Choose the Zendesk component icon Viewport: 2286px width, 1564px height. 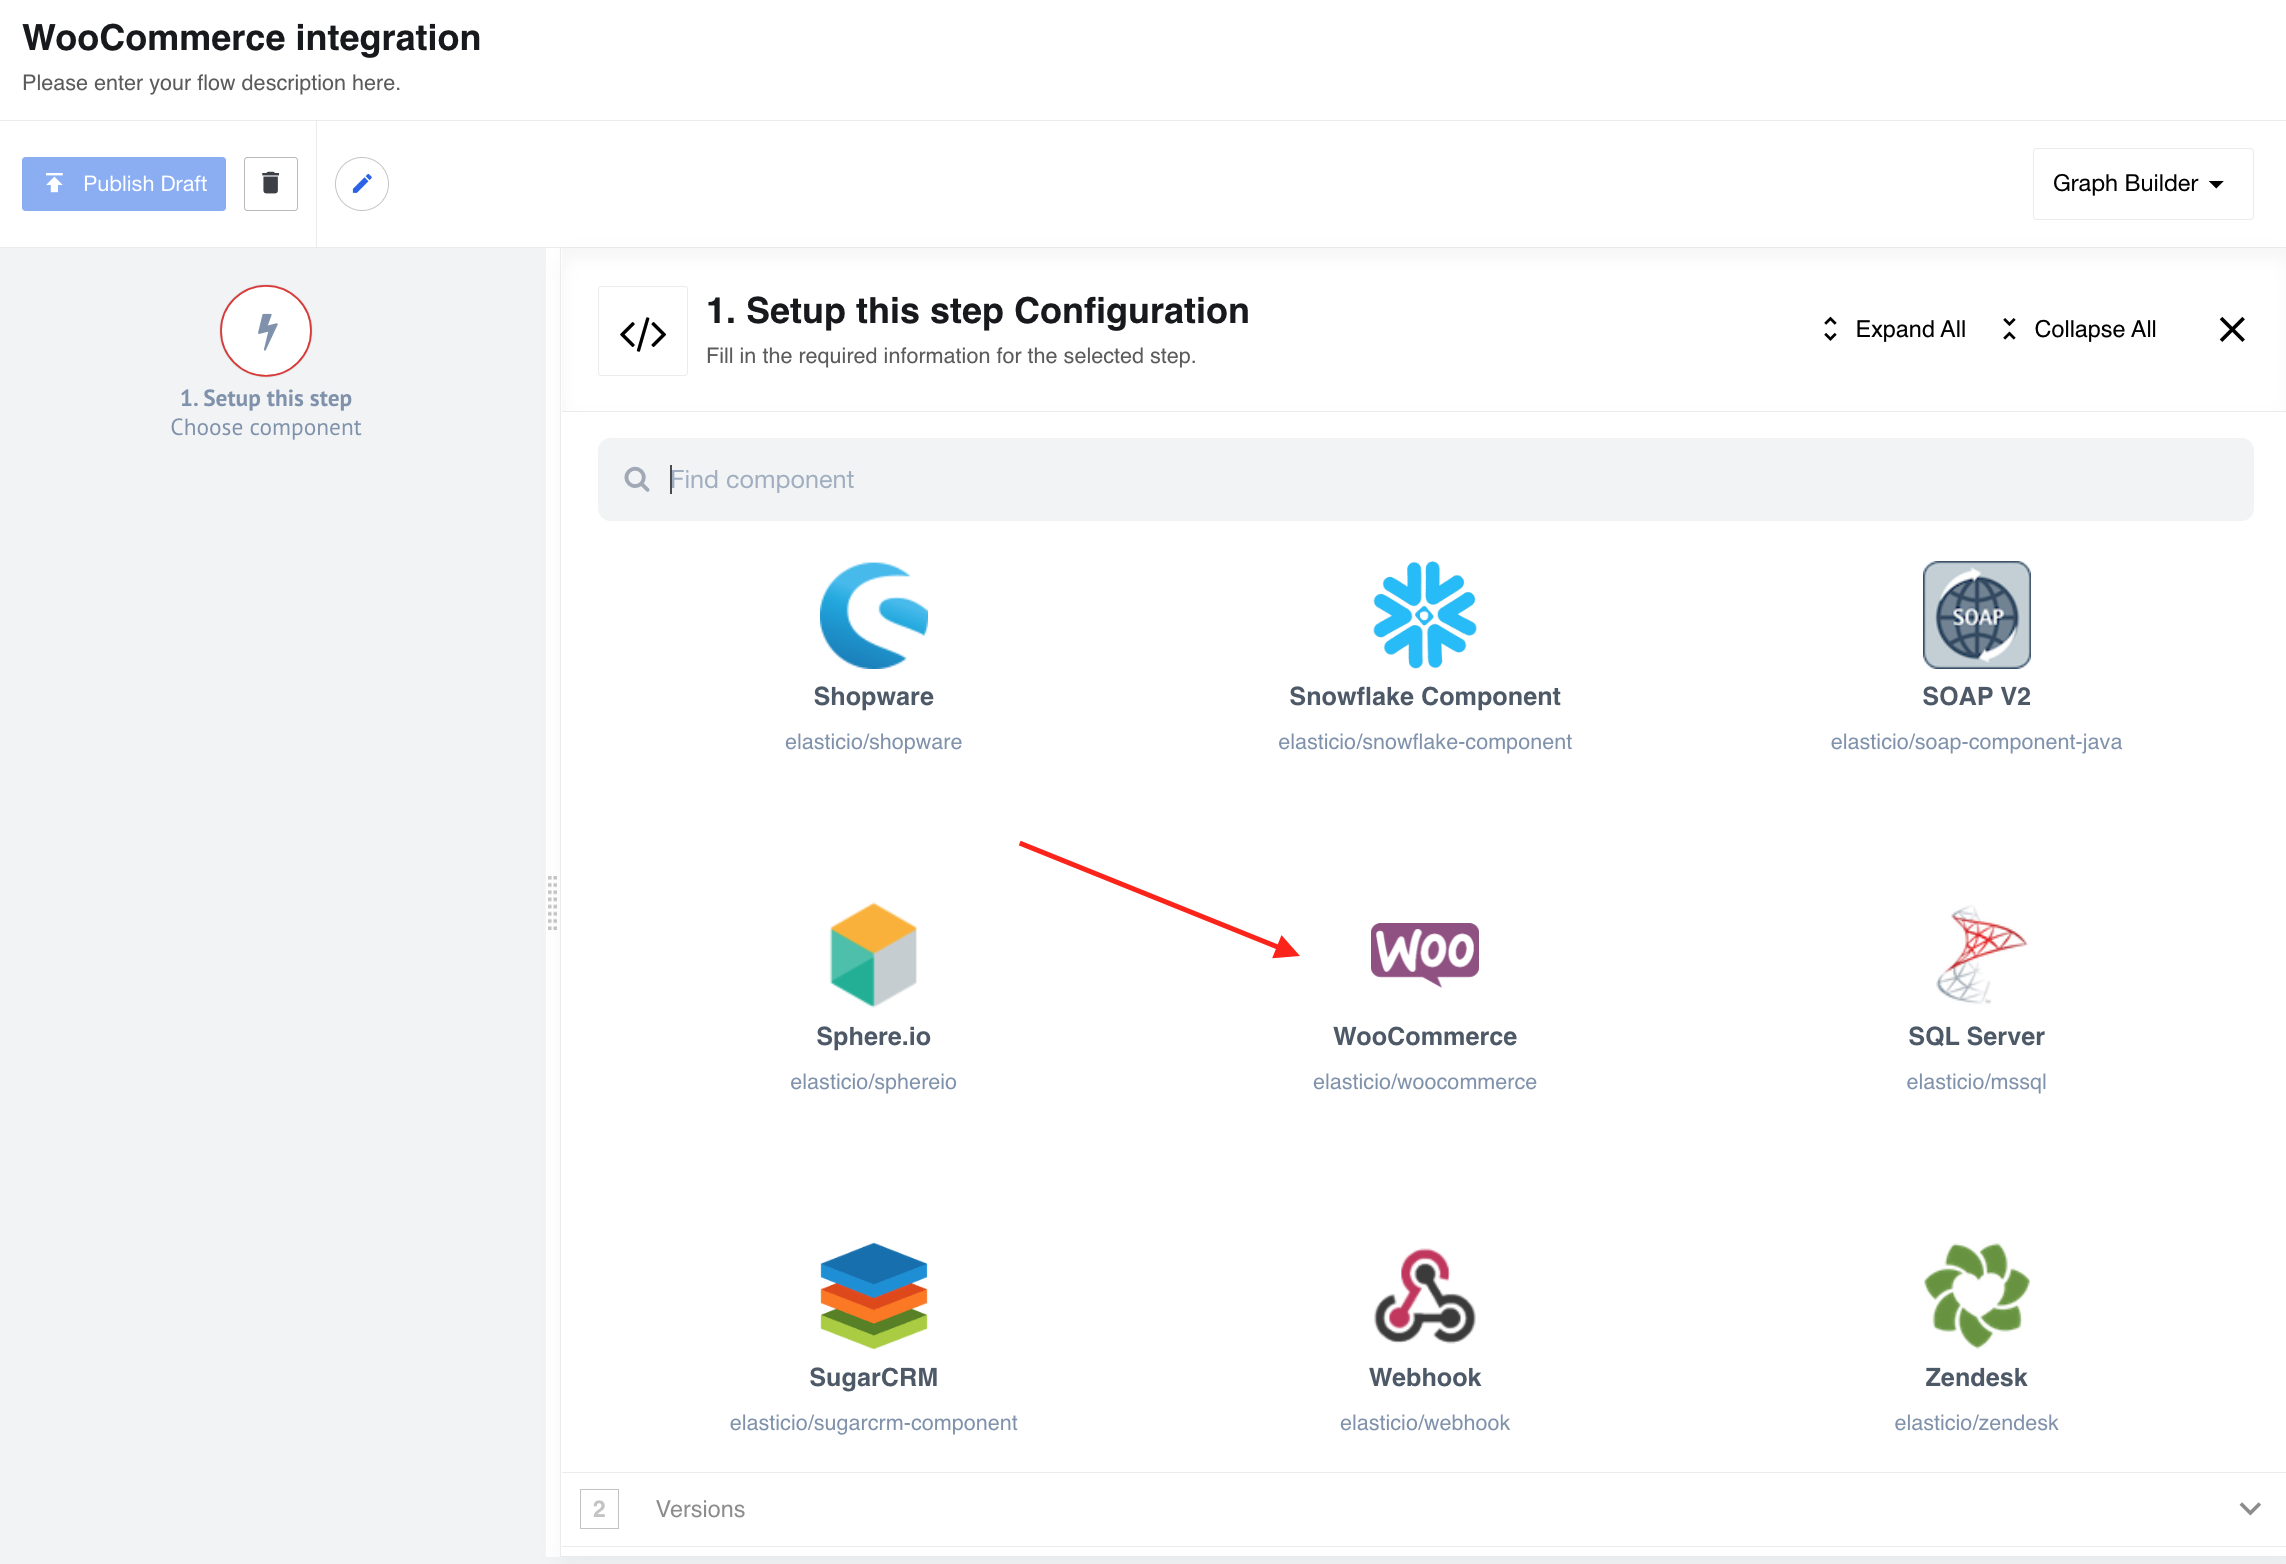tap(1976, 1295)
